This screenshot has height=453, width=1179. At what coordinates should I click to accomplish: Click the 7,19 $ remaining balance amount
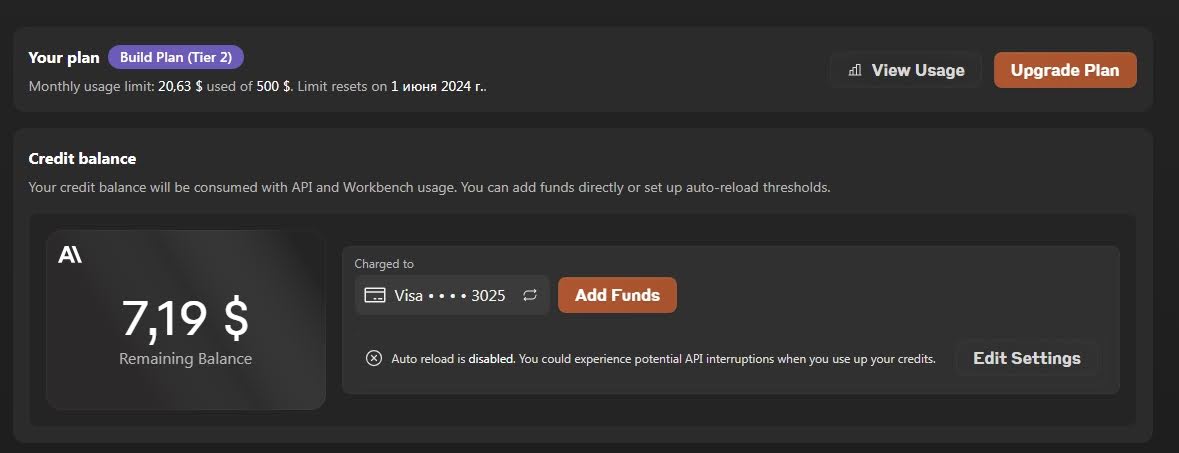(x=185, y=318)
